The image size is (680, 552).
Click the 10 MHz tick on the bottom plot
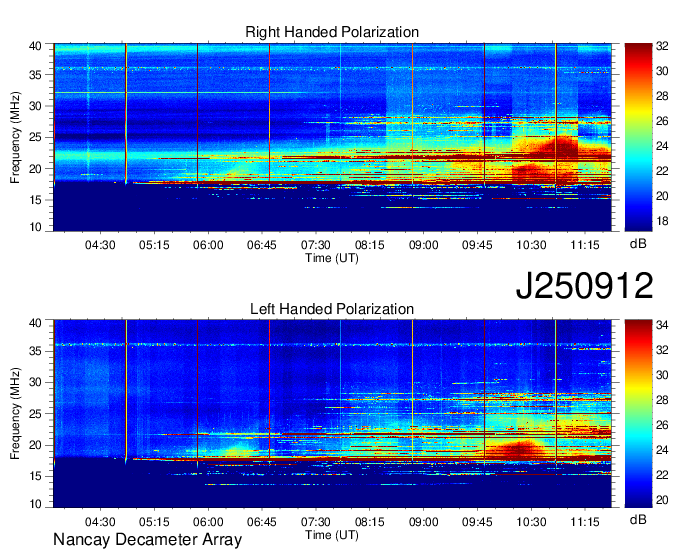tap(35, 505)
